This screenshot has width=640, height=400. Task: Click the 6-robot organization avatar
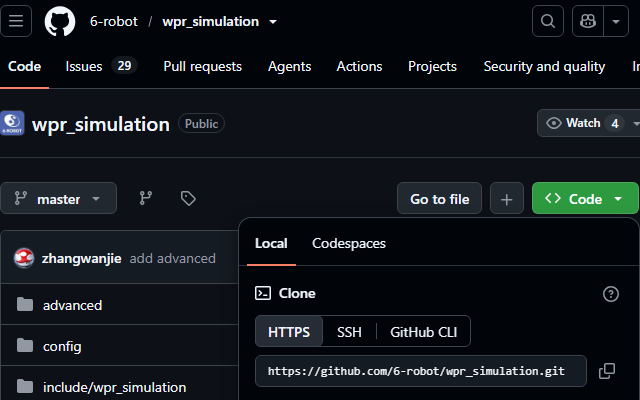click(x=12, y=123)
